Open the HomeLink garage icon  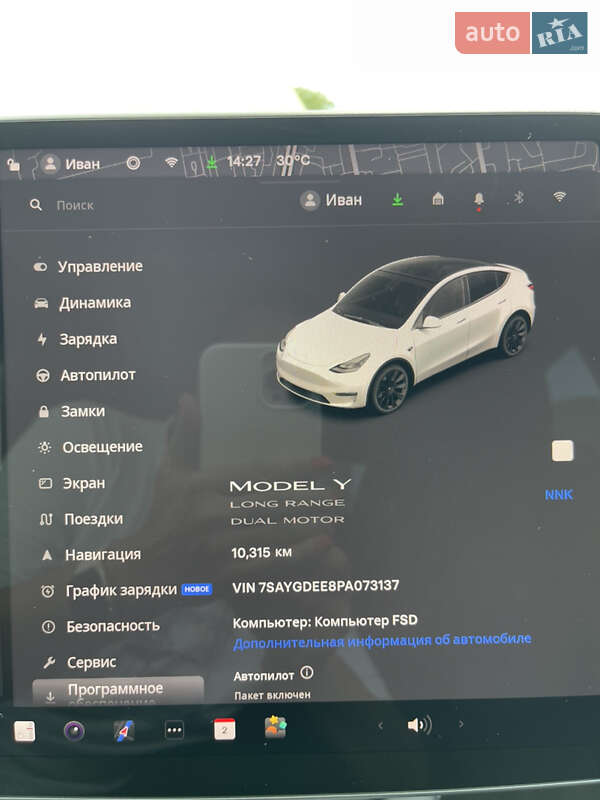(x=438, y=199)
